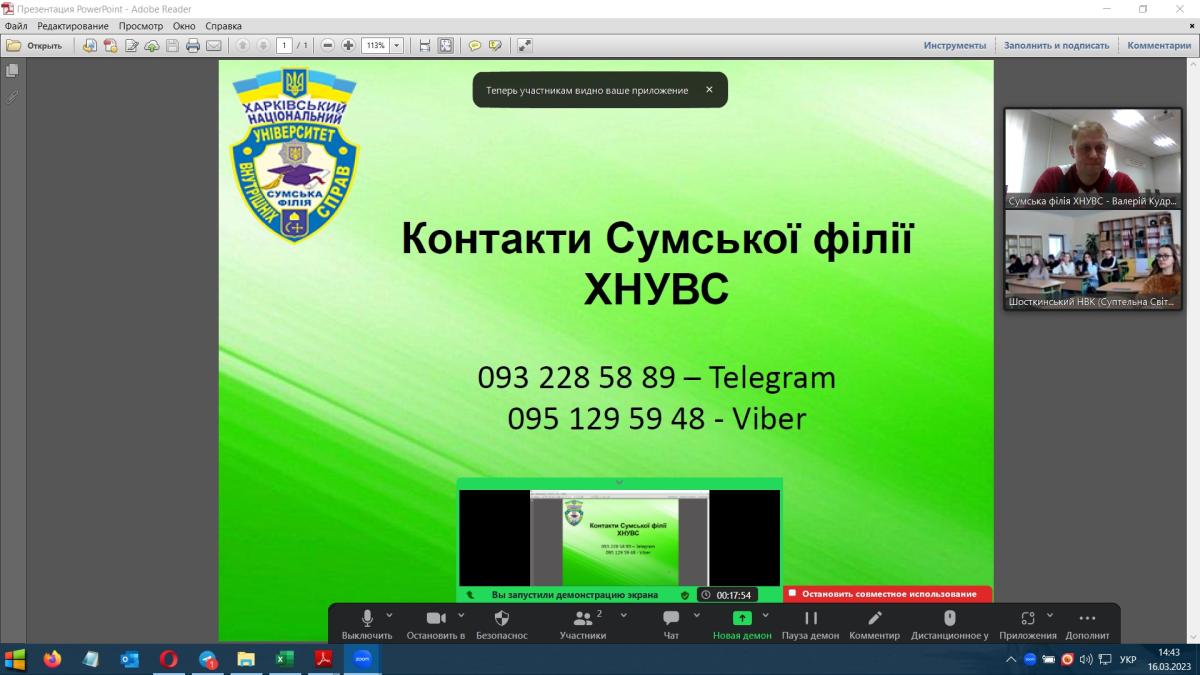This screenshot has height=675, width=1200.
Task: Mute microphone with Выключить button
Action: tap(367, 624)
